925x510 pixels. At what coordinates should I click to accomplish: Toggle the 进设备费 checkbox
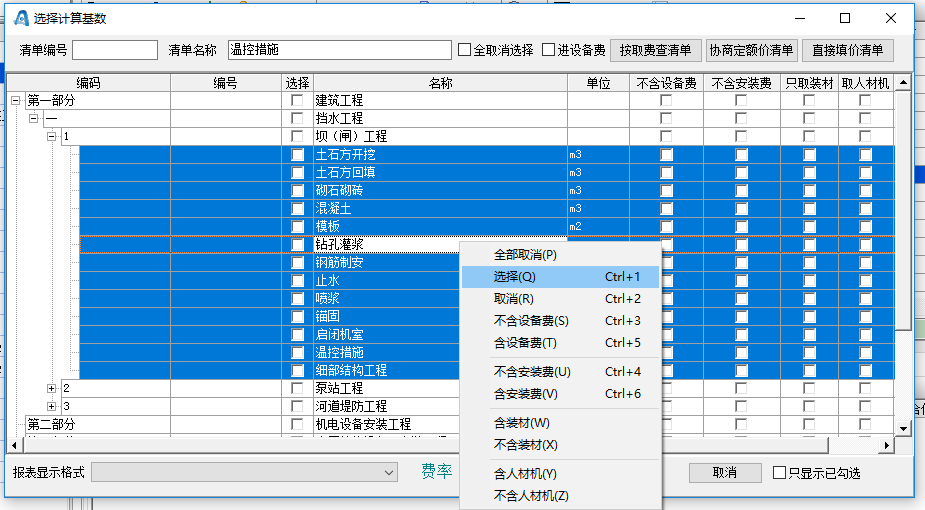point(549,50)
